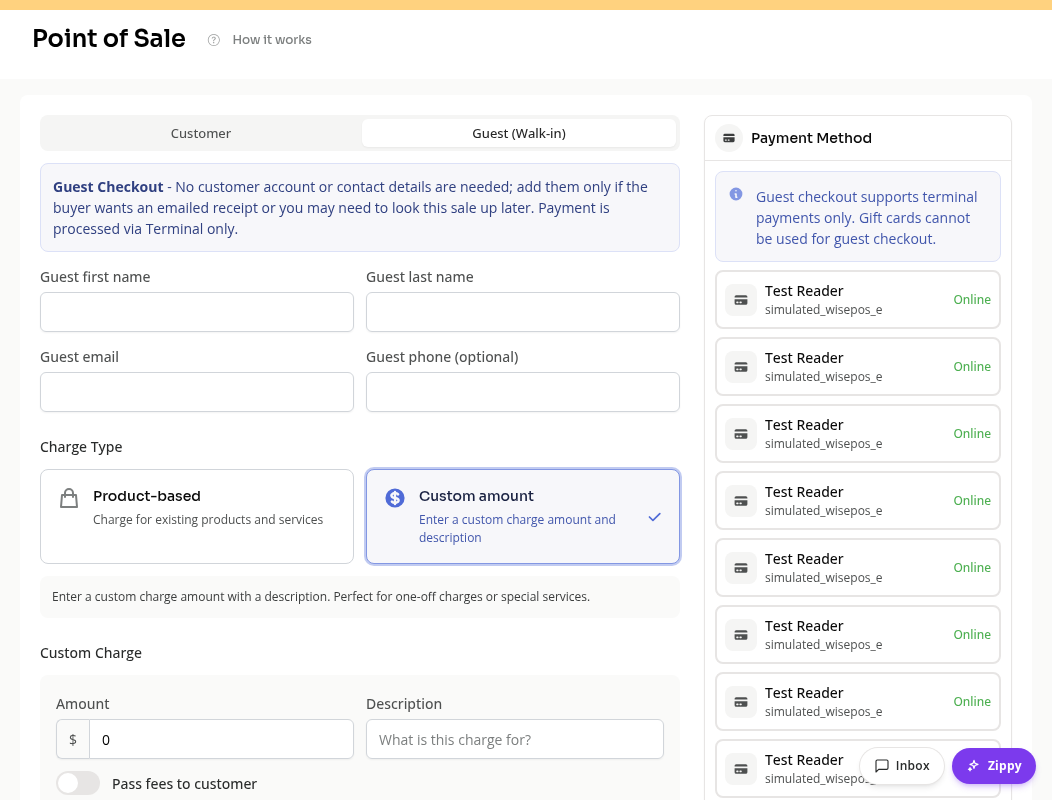The image size is (1052, 800).
Task: Open the How it works link
Action: click(x=272, y=40)
